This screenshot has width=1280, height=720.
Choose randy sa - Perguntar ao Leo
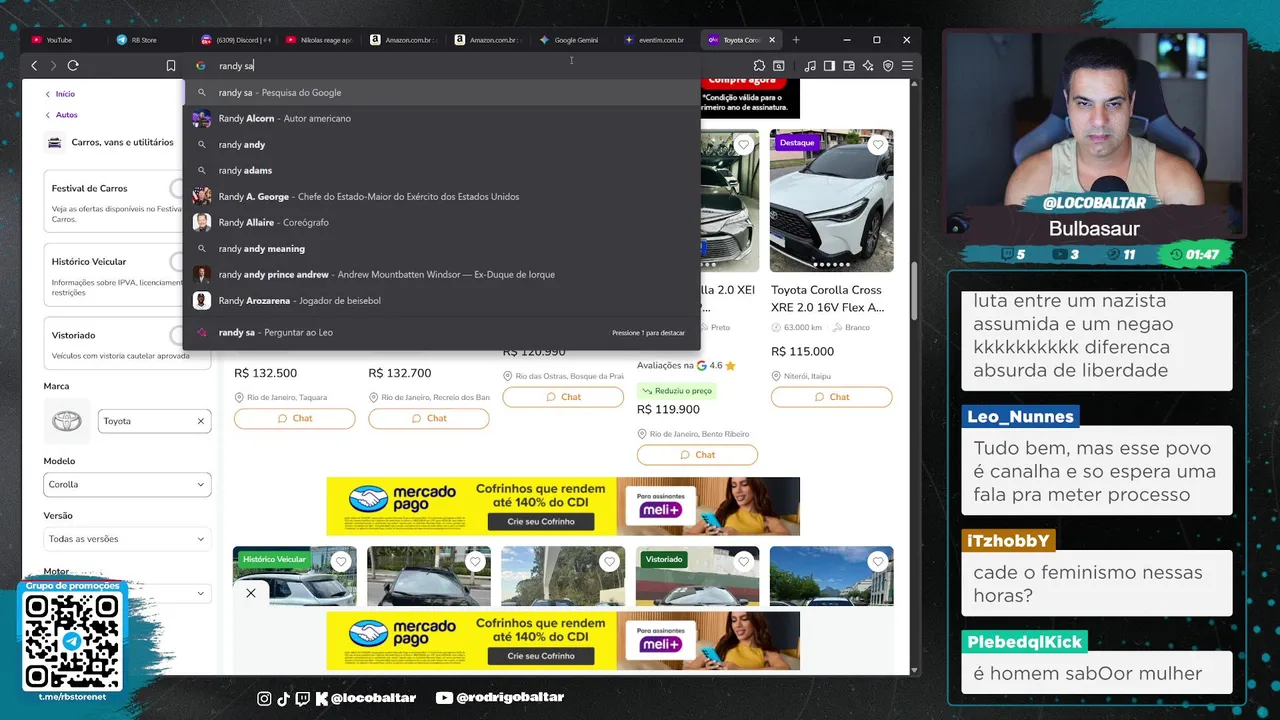click(441, 332)
